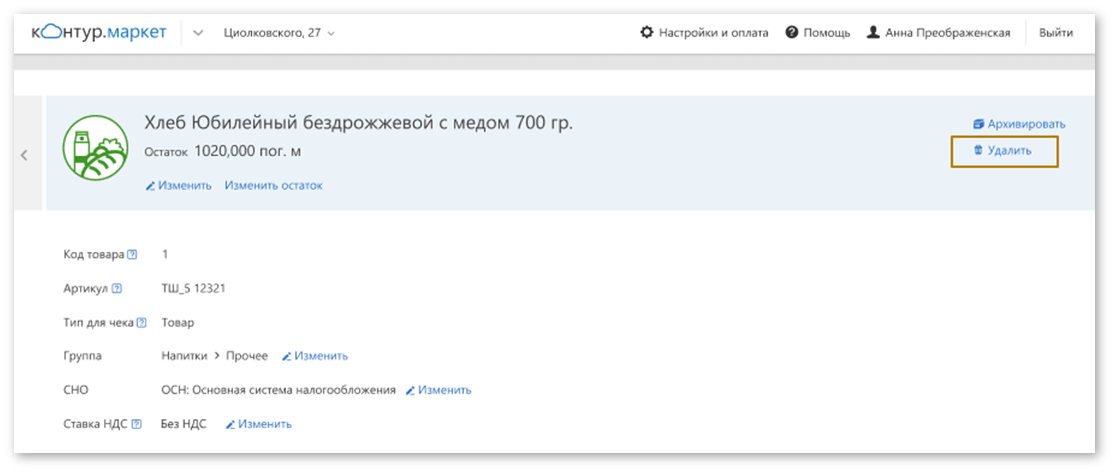Delete the product with Удалить

[x=1003, y=151]
